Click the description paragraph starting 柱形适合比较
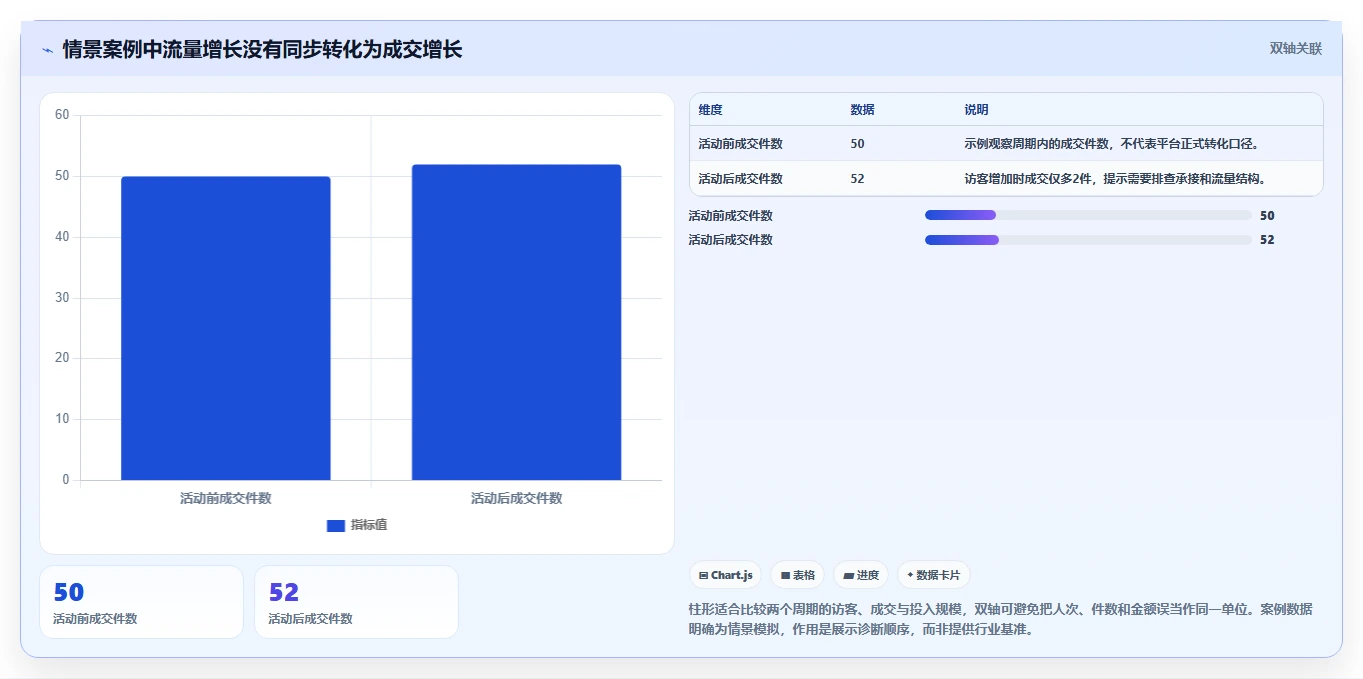 coord(1001,619)
